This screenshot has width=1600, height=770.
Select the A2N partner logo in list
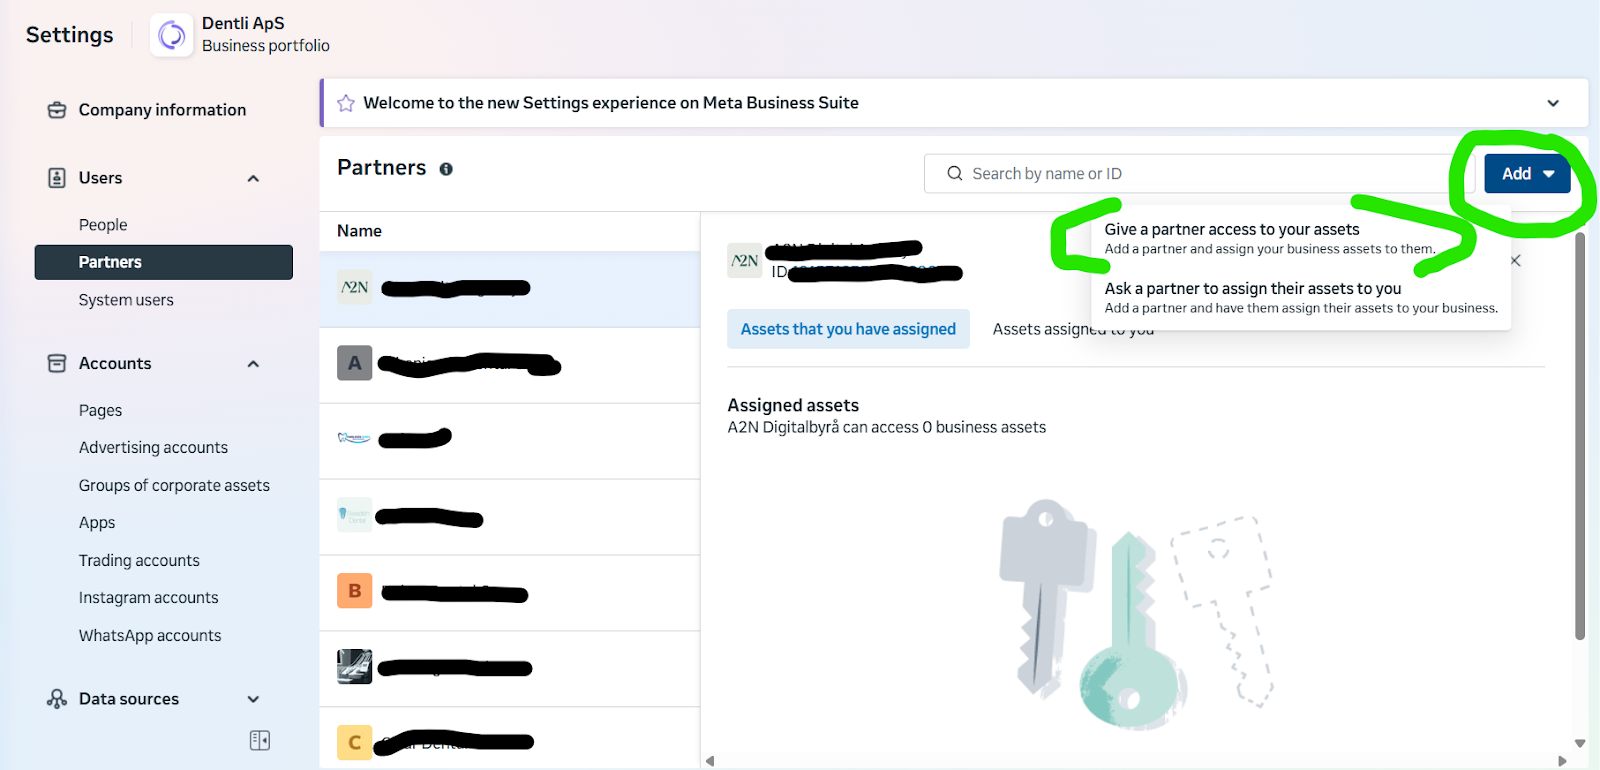tap(355, 287)
